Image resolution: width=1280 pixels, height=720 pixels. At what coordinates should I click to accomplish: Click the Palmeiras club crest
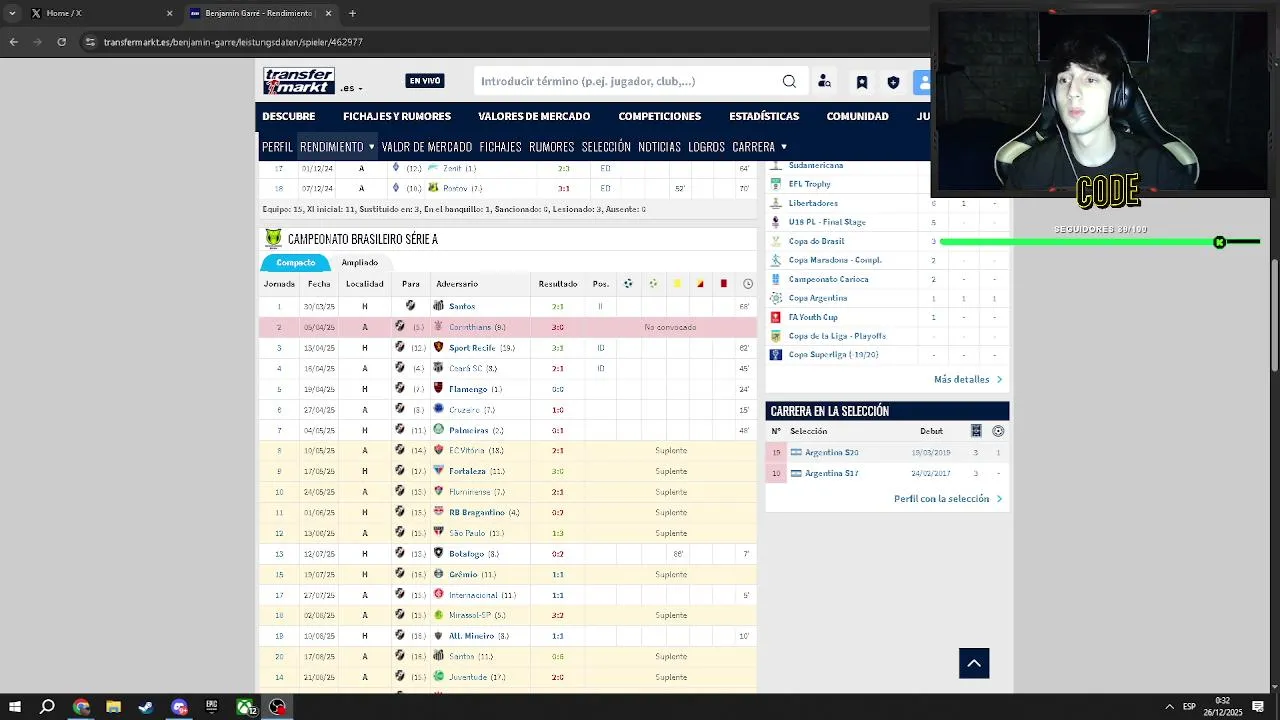(x=438, y=430)
